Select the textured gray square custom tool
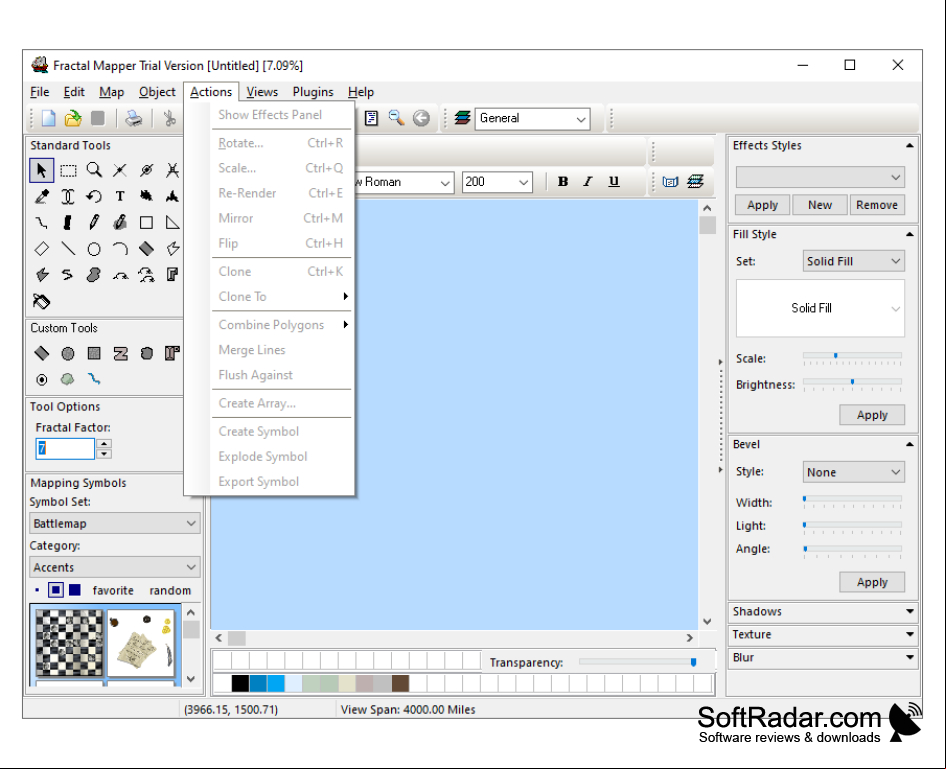Viewport: 946px width, 769px height. tap(94, 353)
